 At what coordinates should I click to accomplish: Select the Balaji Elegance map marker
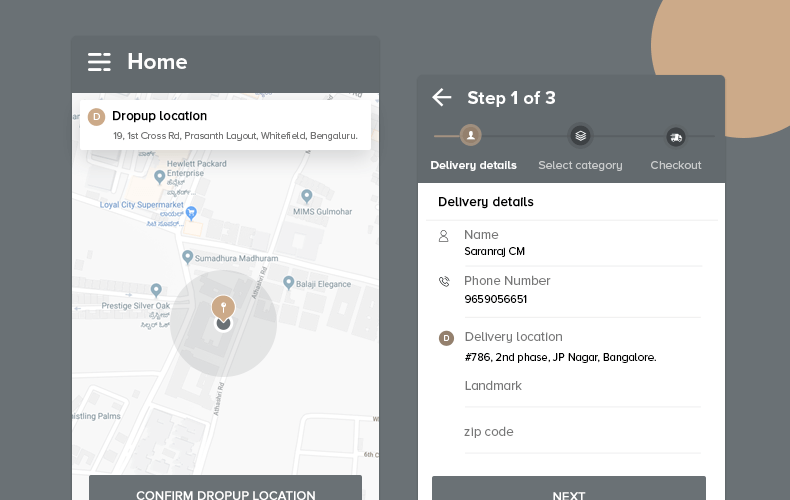[x=289, y=283]
